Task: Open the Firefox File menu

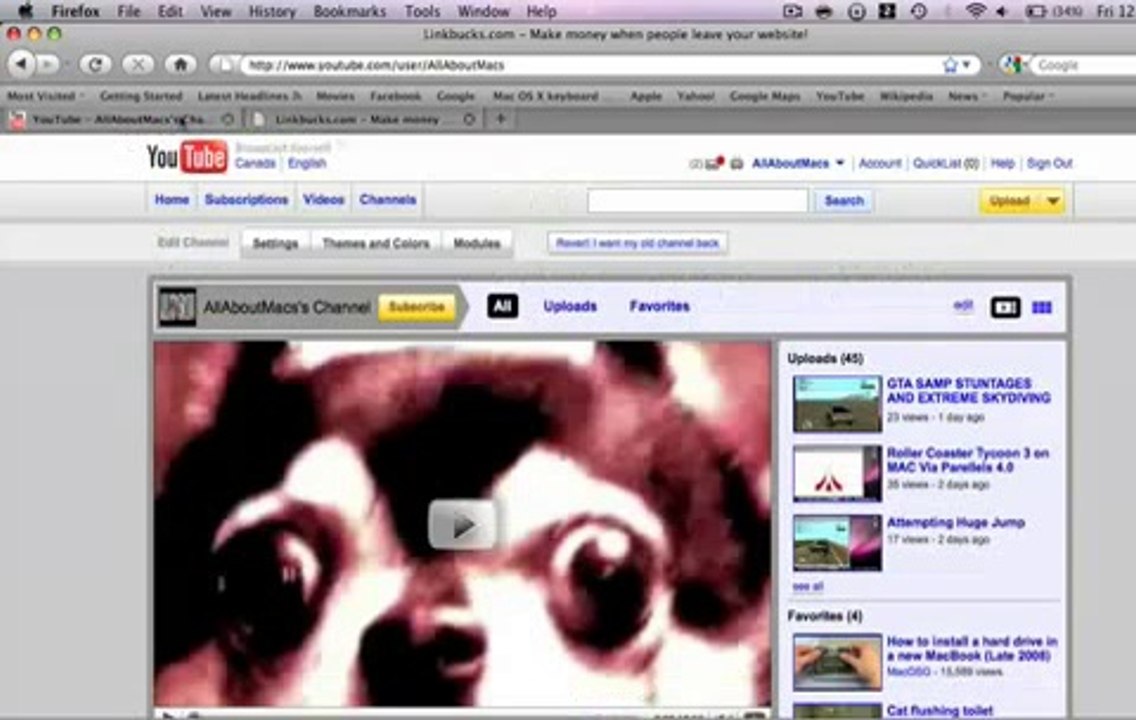Action: coord(128,12)
